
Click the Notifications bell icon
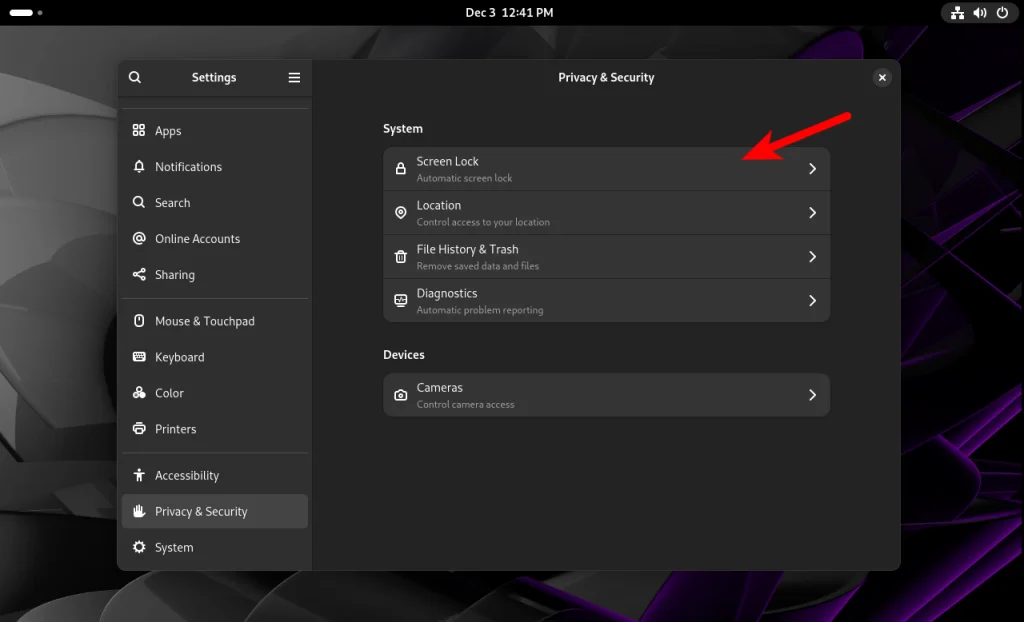click(138, 166)
